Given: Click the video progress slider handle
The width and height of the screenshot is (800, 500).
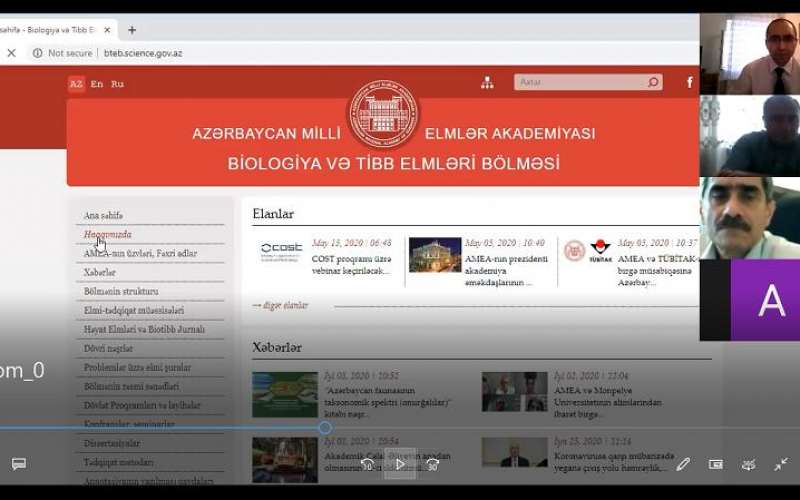Looking at the screenshot, I should (325, 428).
